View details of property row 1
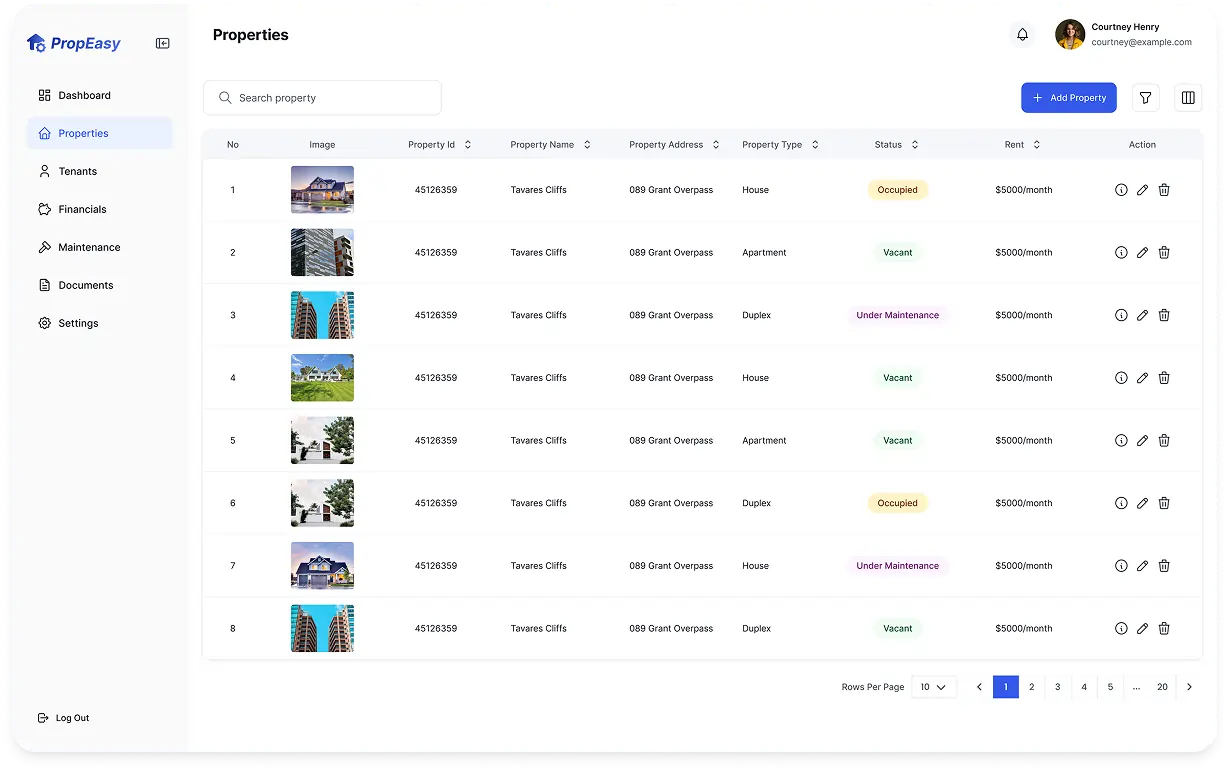The image size is (1230, 773). (x=1121, y=189)
